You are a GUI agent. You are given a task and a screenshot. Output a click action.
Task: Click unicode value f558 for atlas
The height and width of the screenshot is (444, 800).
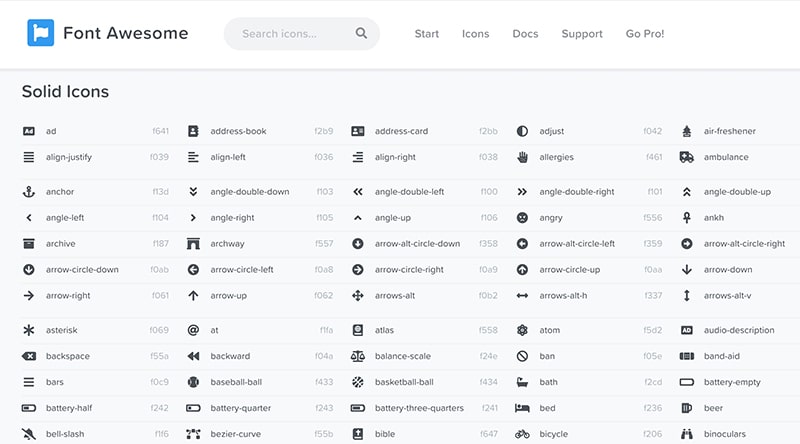[x=488, y=330]
